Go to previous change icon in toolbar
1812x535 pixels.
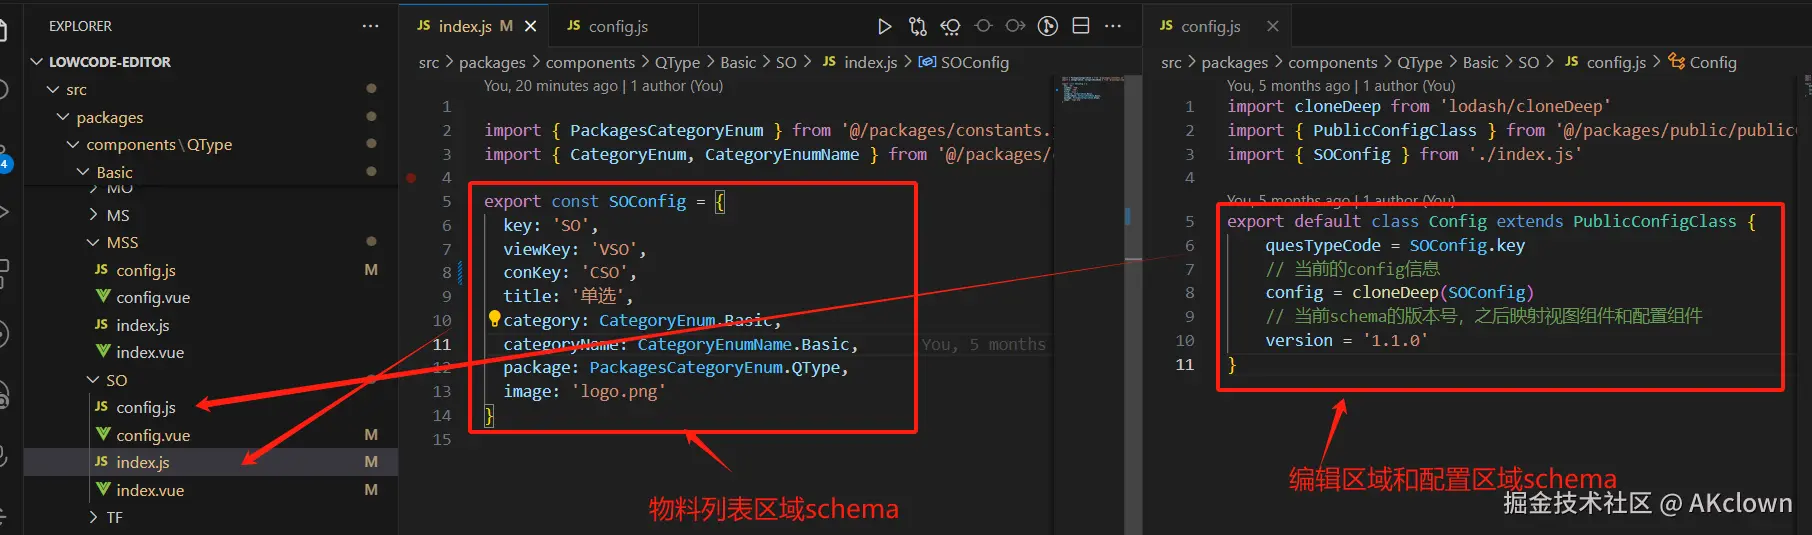click(x=983, y=26)
